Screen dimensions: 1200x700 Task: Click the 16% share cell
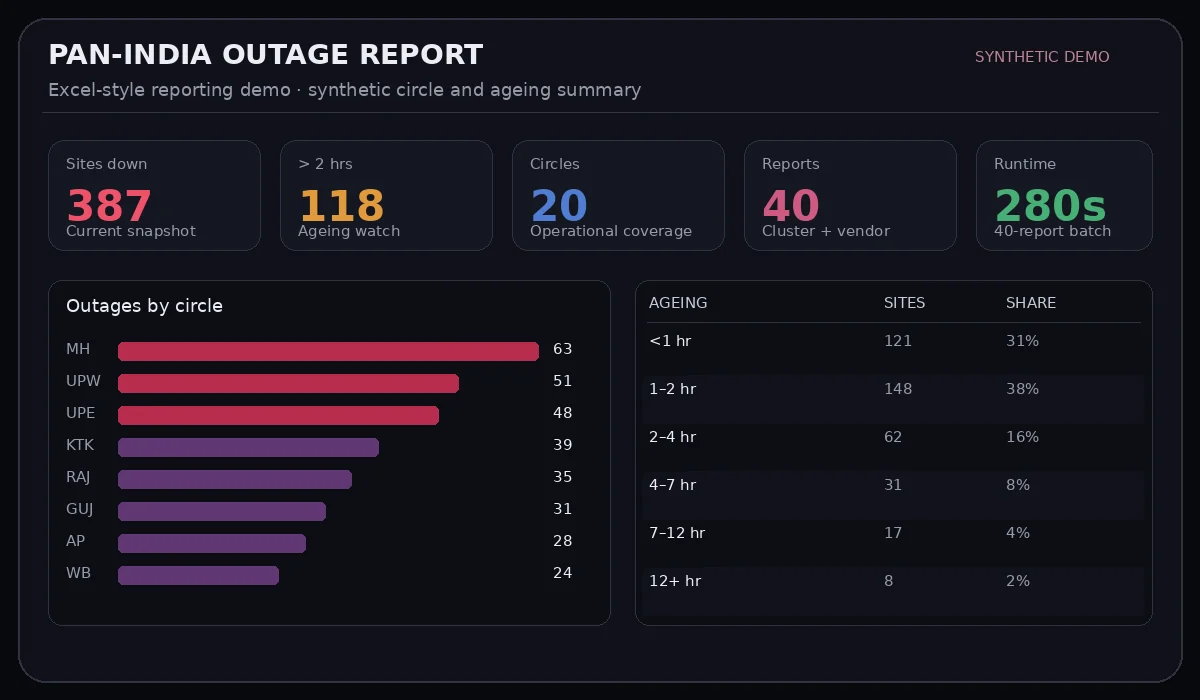1023,437
